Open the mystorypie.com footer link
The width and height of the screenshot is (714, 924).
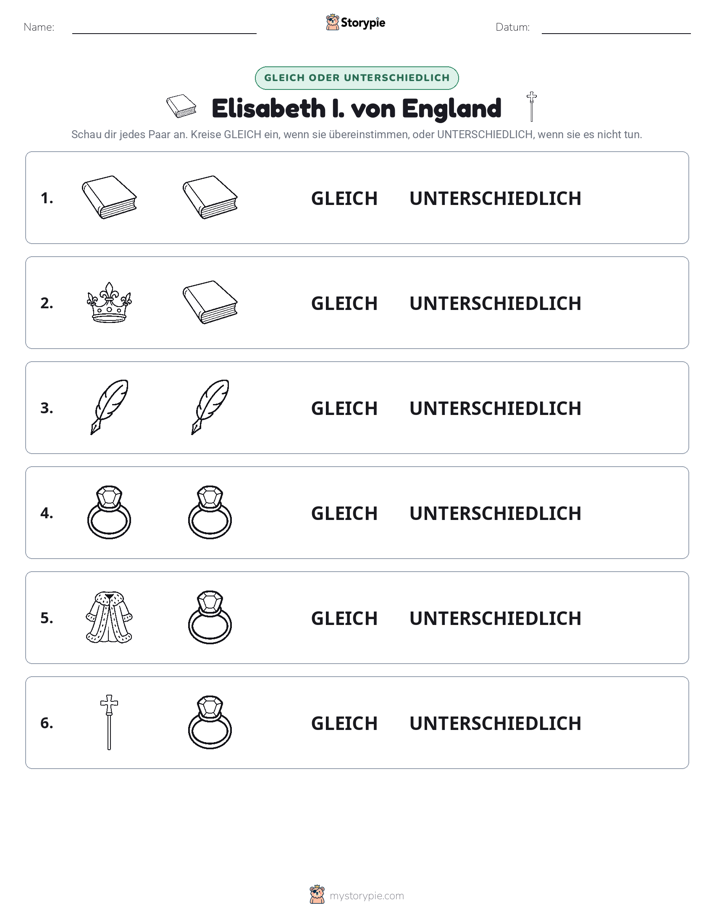point(357,895)
